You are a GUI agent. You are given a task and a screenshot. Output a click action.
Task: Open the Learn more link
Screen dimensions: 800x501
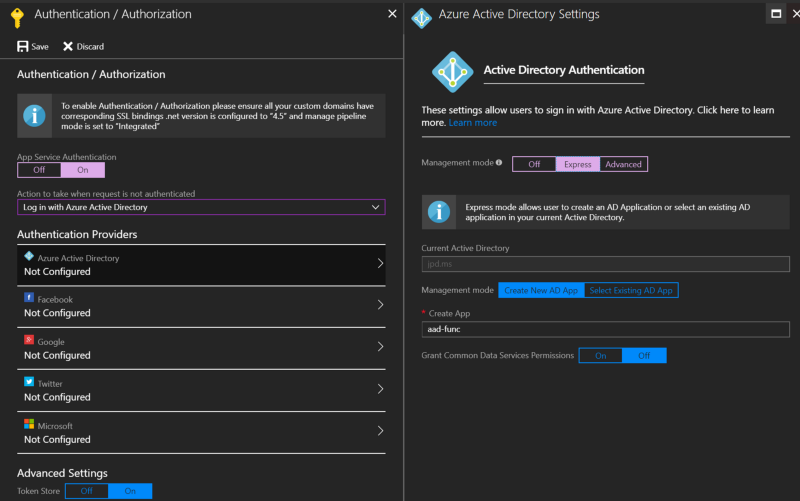point(472,122)
